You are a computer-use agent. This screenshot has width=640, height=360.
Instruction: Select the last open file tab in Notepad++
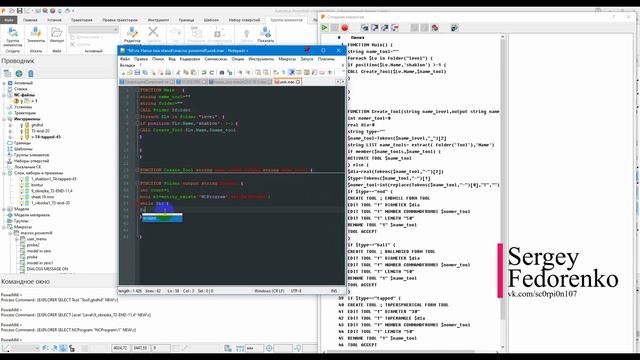(287, 82)
